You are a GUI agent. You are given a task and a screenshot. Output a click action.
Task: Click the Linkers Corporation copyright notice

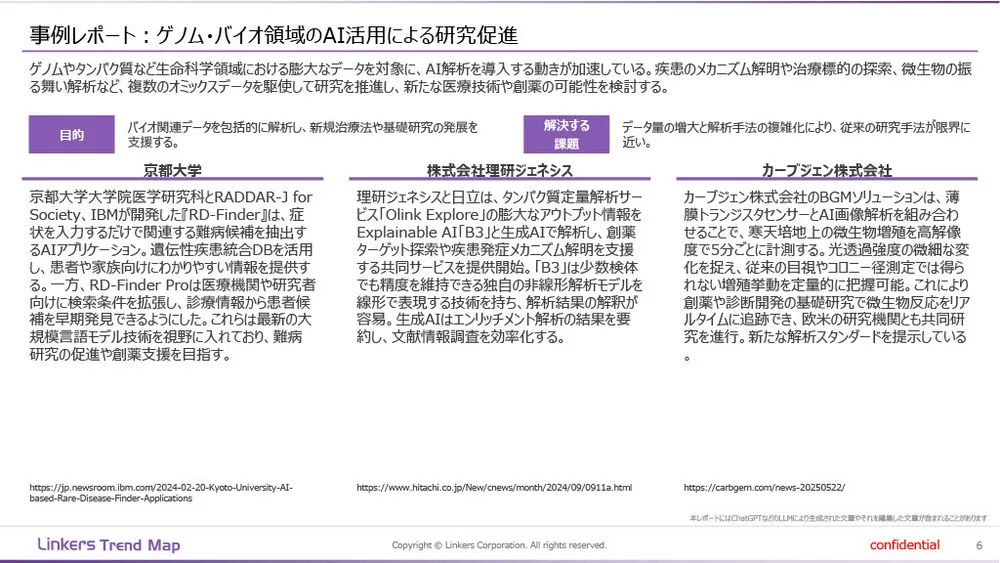499,545
